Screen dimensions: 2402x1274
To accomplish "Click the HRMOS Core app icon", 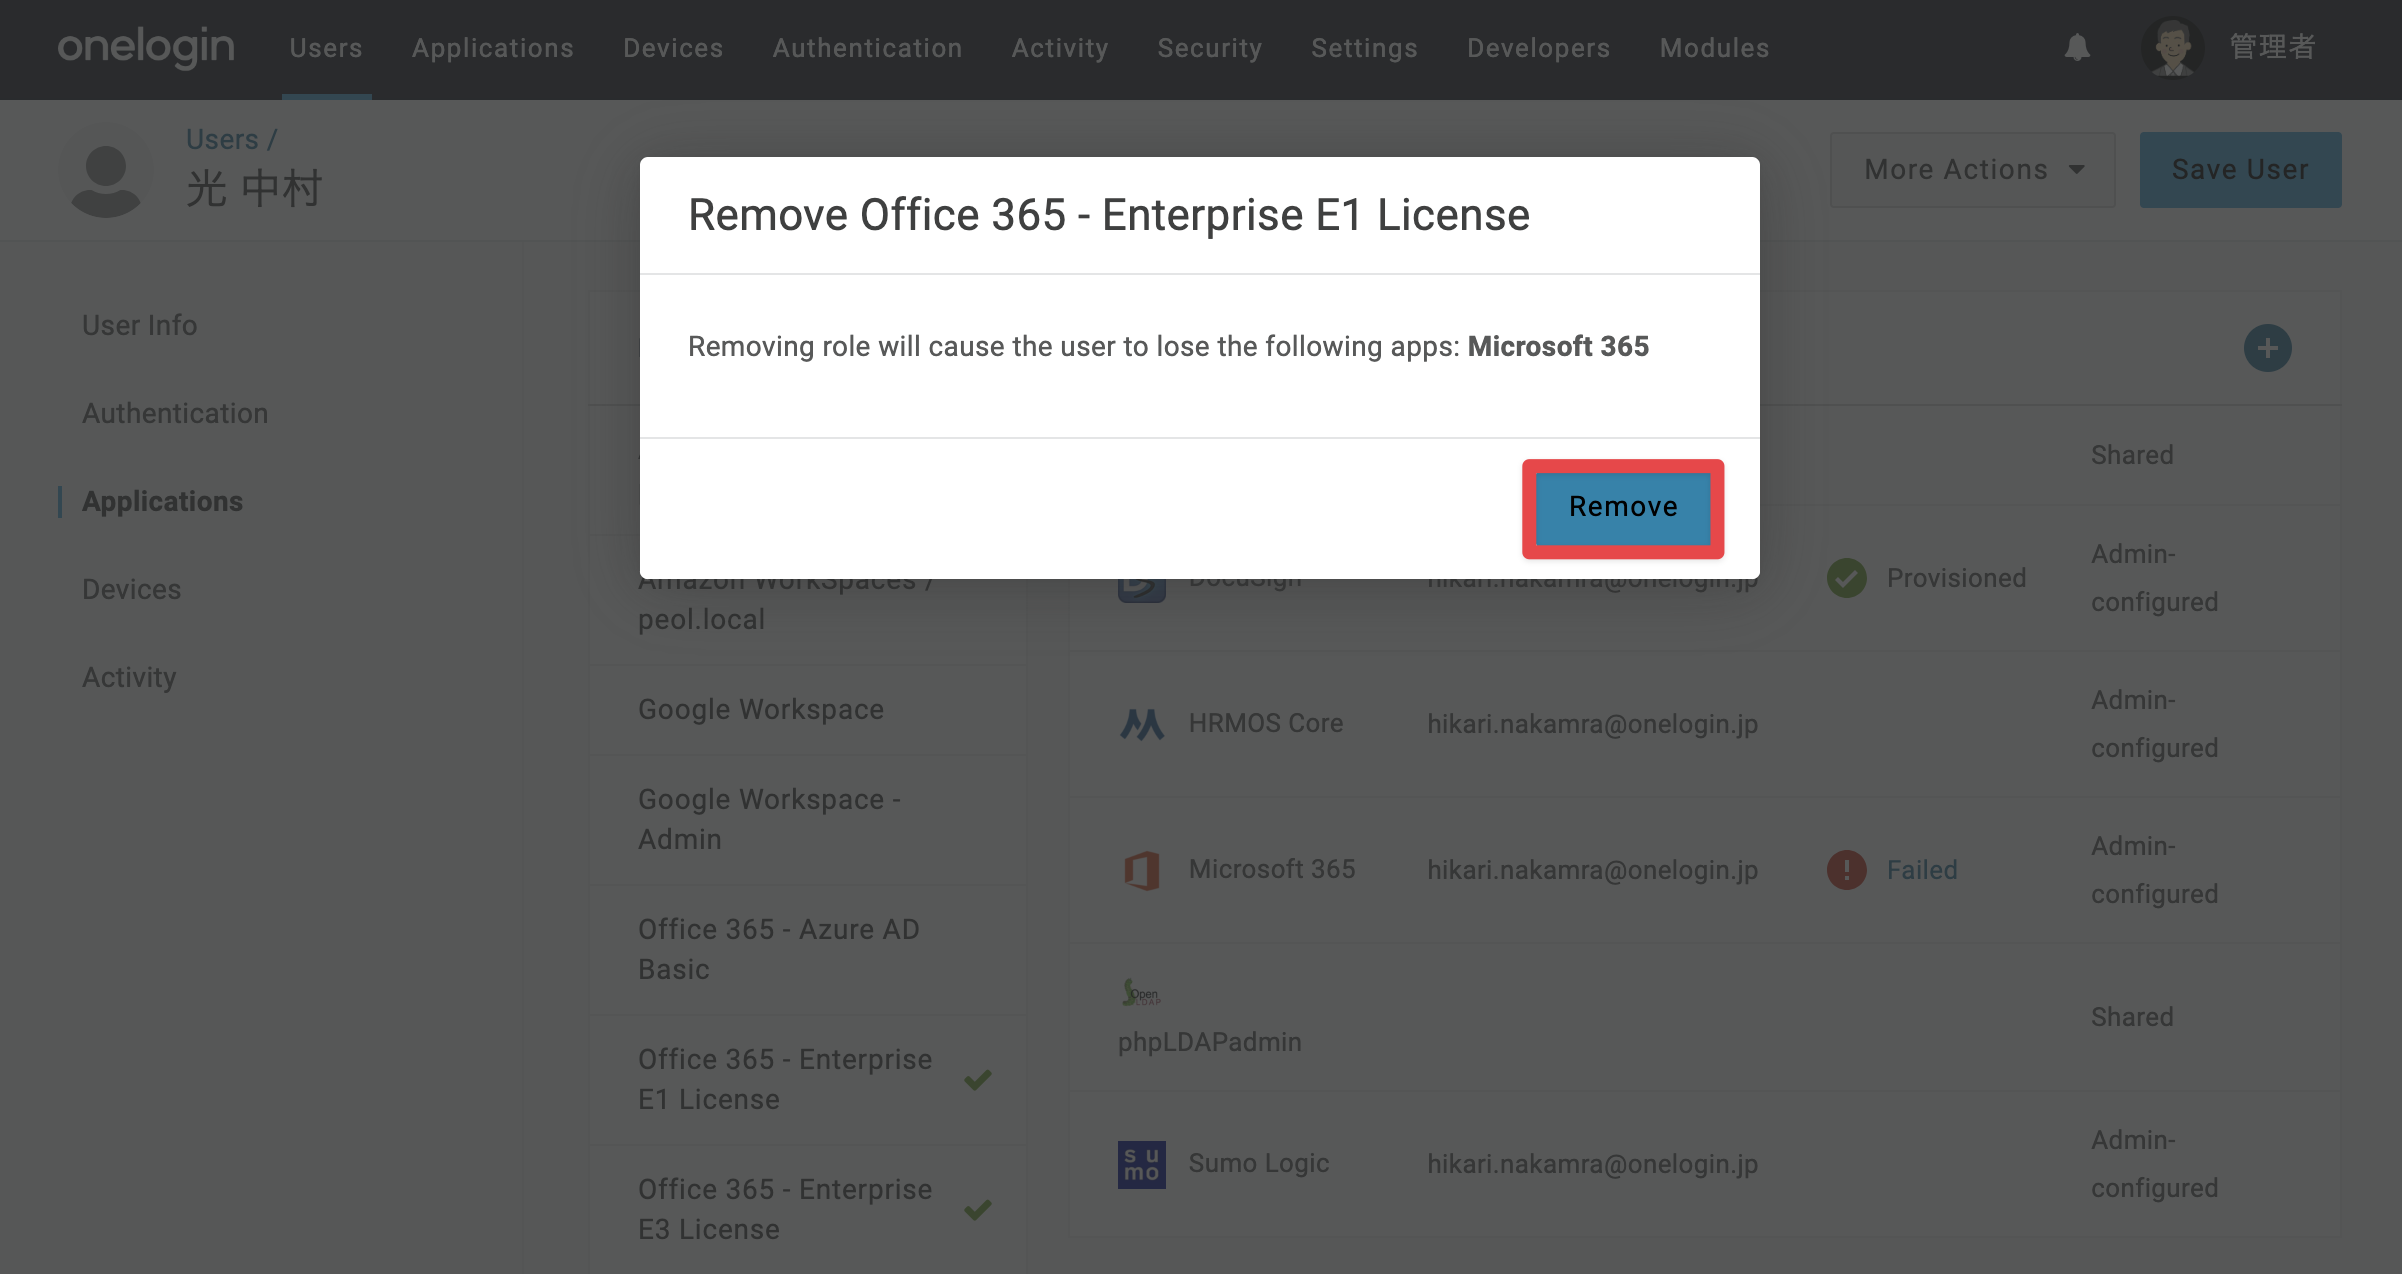I will pos(1142,723).
